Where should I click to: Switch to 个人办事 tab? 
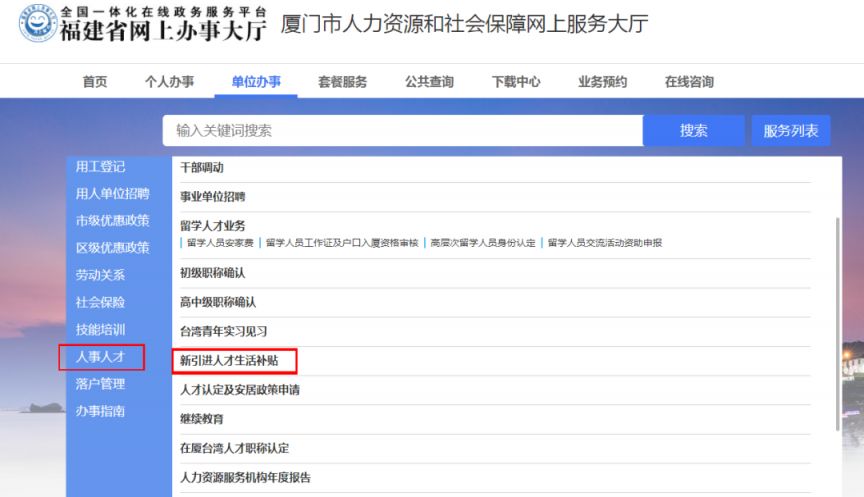coord(170,82)
